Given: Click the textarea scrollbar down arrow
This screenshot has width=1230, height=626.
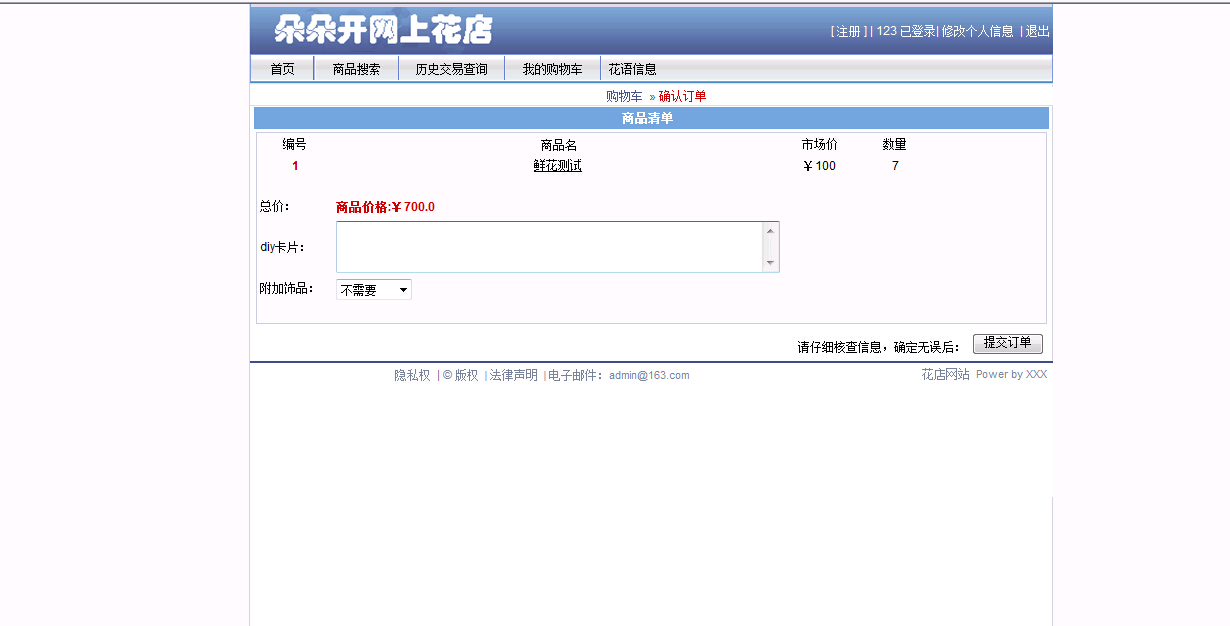Looking at the screenshot, I should (770, 263).
